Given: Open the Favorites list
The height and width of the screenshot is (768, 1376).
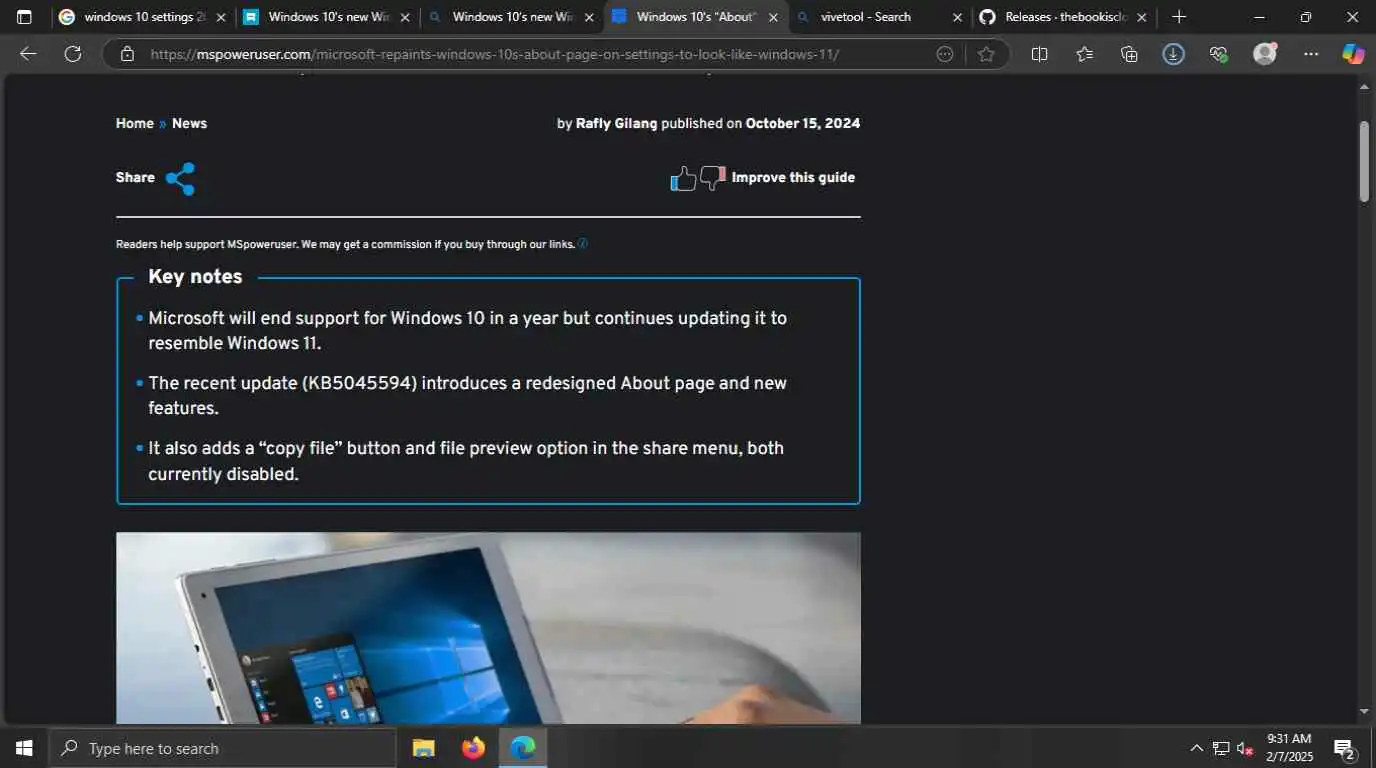Looking at the screenshot, I should pos(1085,54).
